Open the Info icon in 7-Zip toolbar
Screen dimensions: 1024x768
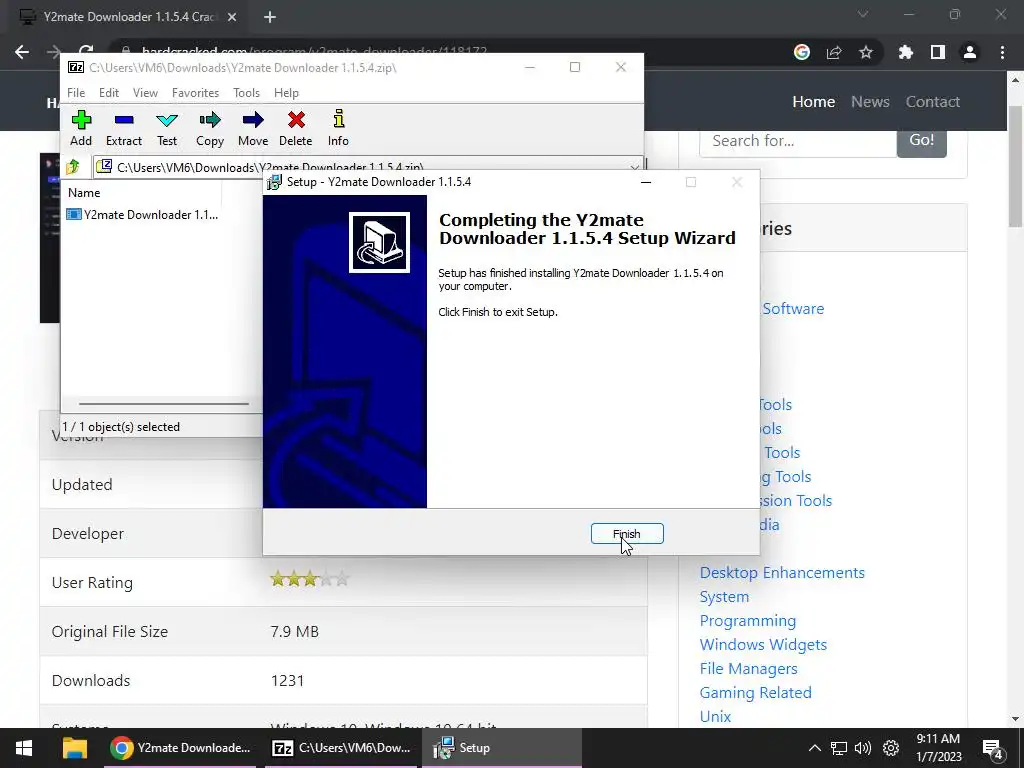click(x=338, y=120)
